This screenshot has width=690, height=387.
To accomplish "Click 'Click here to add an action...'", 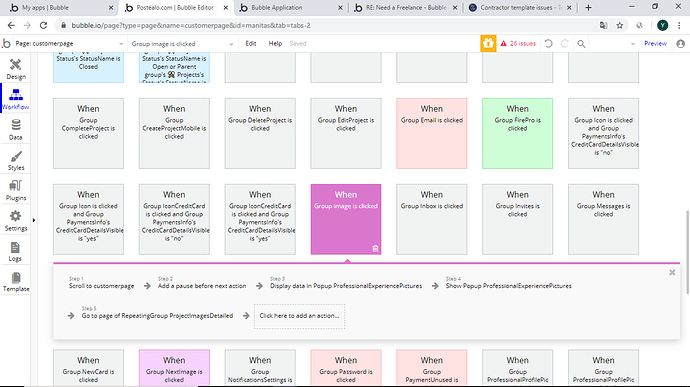I will [x=299, y=316].
